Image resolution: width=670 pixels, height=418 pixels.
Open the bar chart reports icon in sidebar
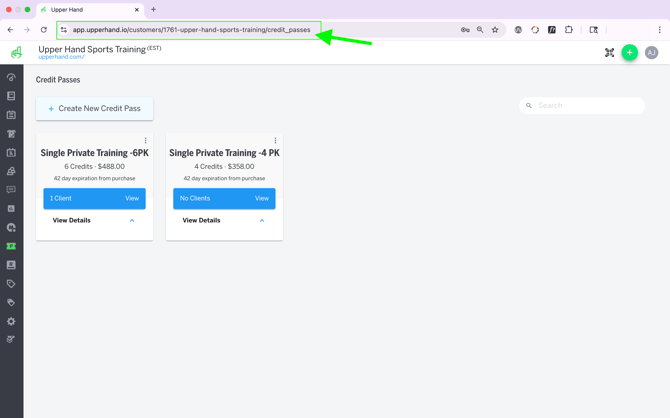point(11,209)
